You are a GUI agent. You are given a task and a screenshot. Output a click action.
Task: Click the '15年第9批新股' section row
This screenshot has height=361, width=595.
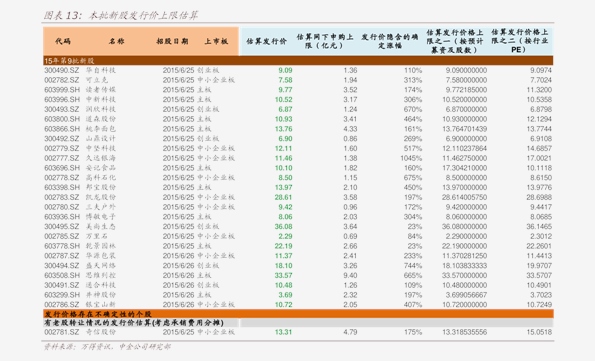tap(298, 60)
